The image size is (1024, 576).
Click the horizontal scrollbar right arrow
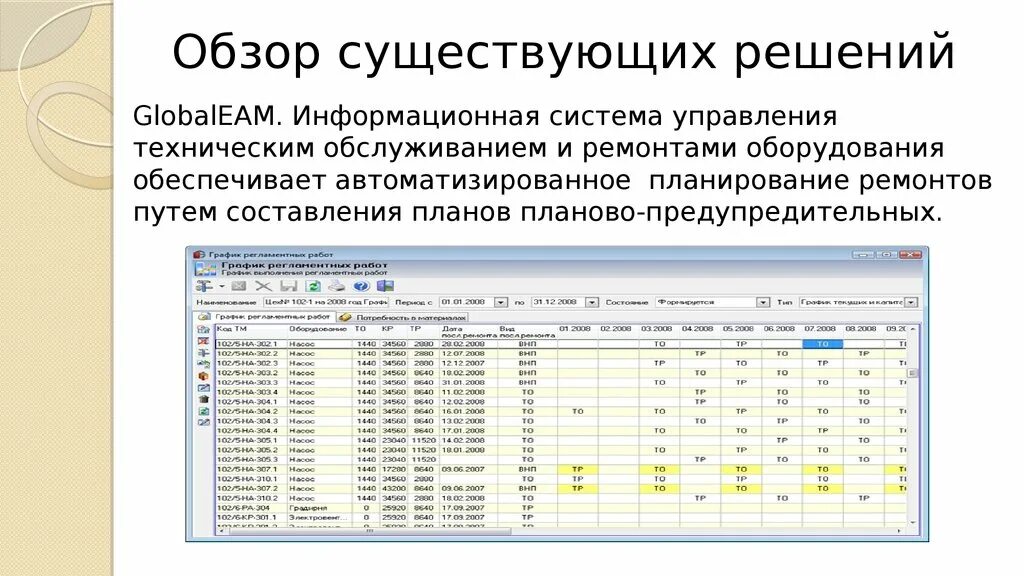tap(900, 531)
